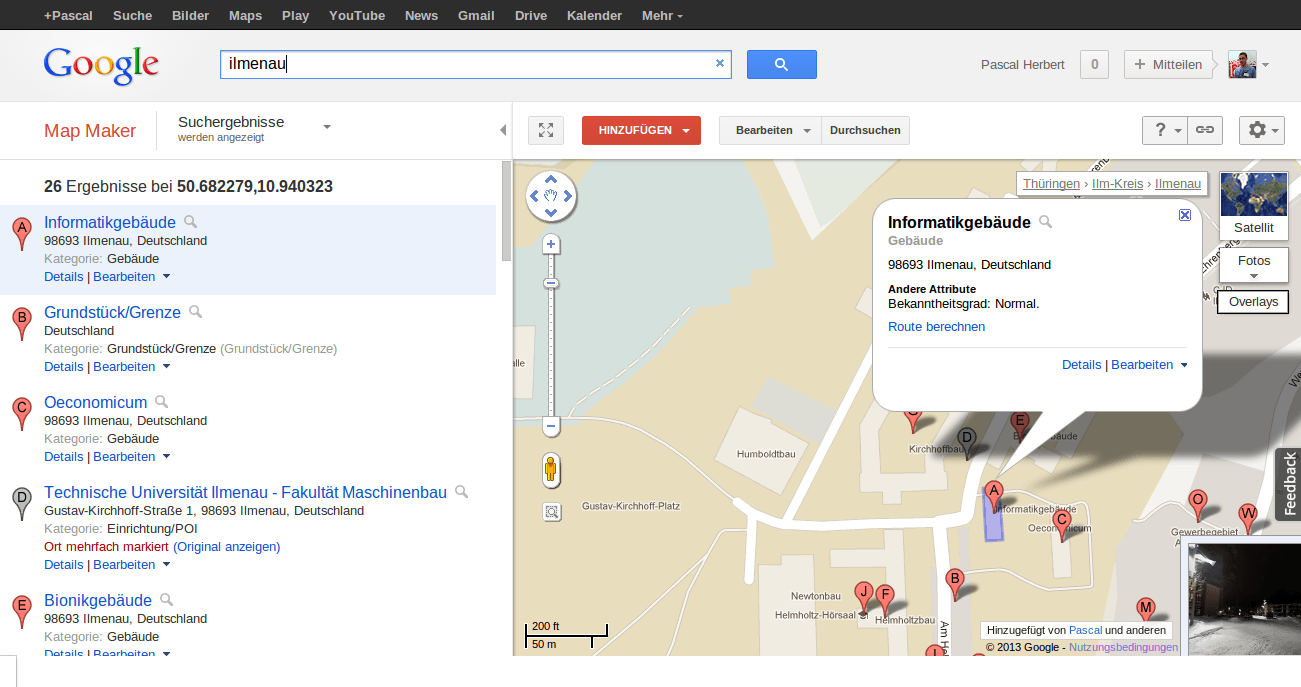Open the HINZUFÜGEN dropdown
The image size is (1301, 687).
[x=641, y=130]
